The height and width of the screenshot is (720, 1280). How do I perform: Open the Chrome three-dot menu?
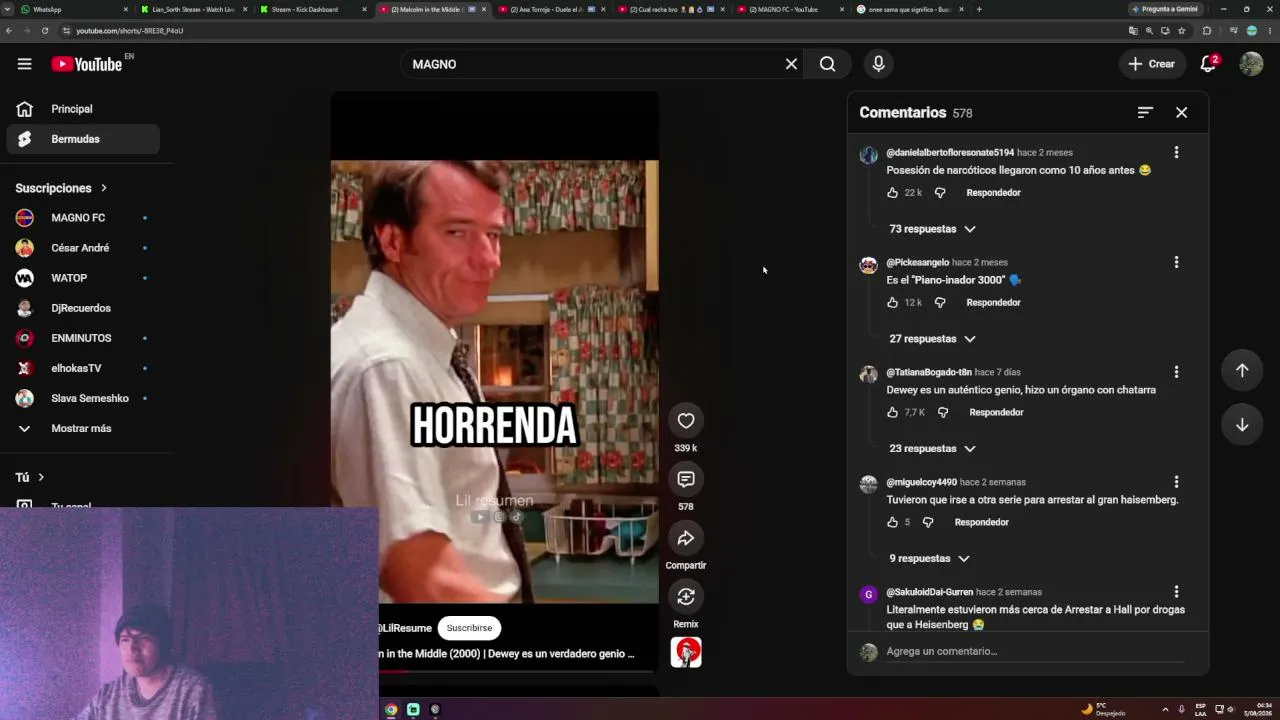pos(1268,31)
